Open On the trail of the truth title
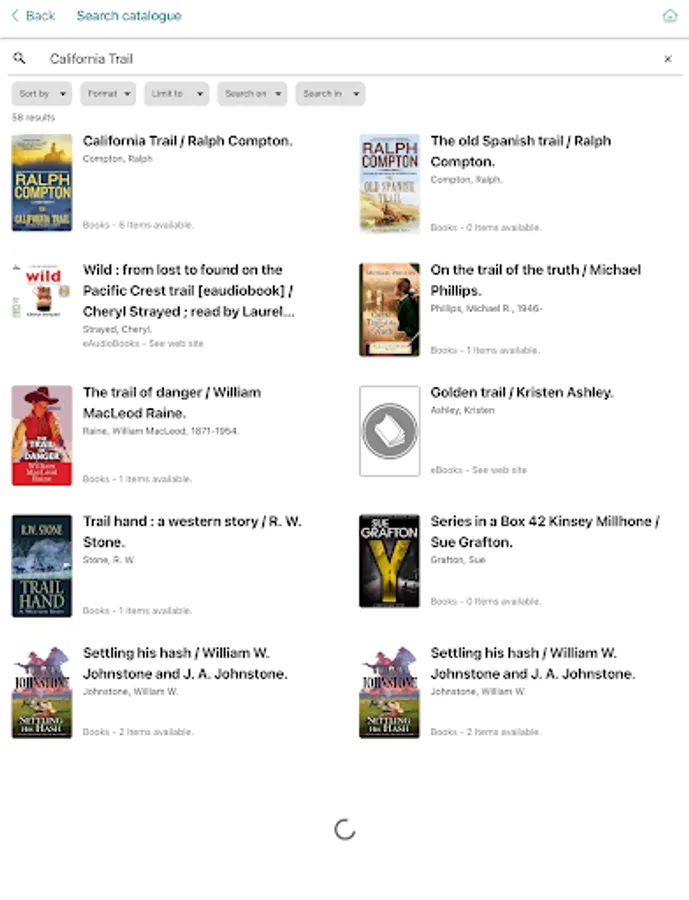 click(x=535, y=280)
